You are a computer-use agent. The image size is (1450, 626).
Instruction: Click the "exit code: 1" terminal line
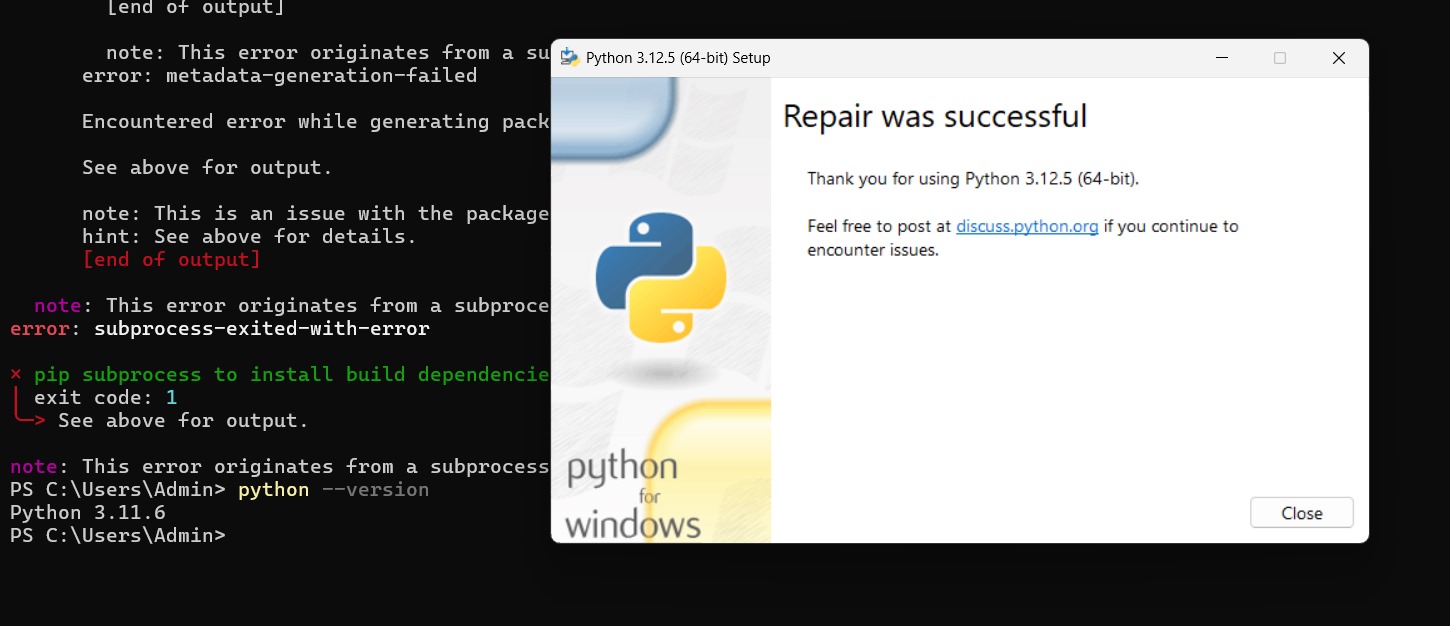coord(106,398)
